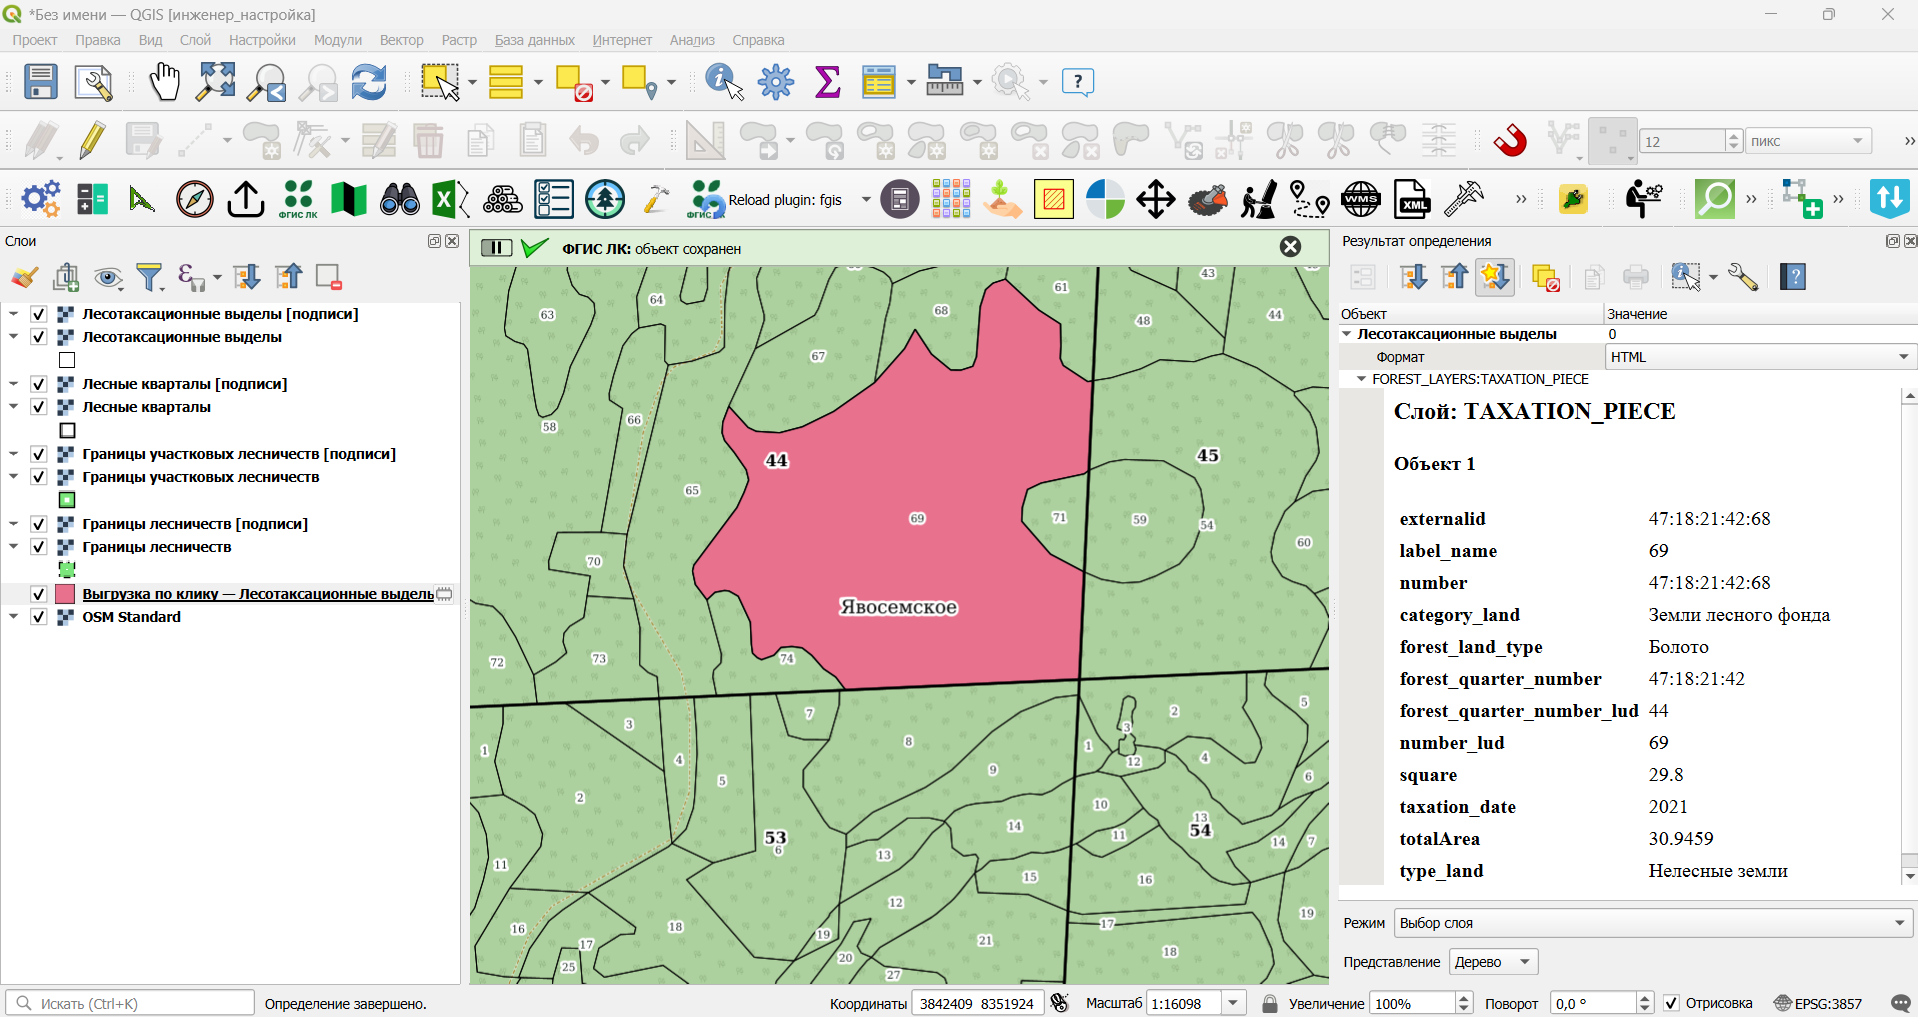Click the binoculars search plugin icon
The image size is (1918, 1017).
tap(400, 199)
